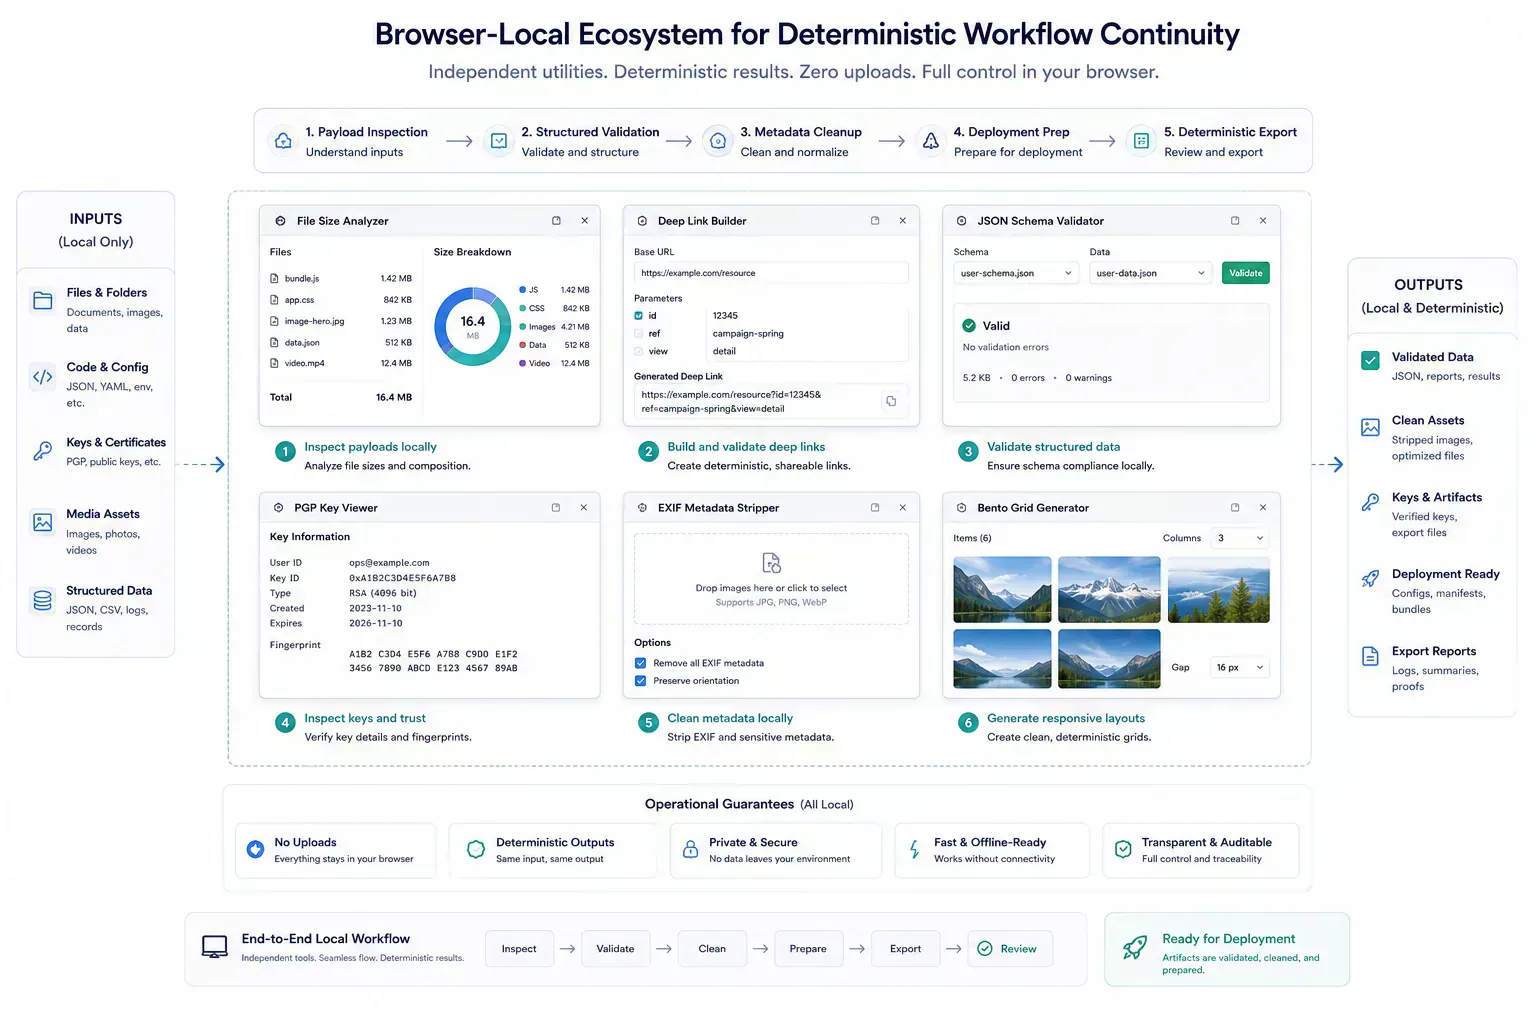Click the Code & Config input icon
The width and height of the screenshot is (1536, 1024).
point(43,377)
